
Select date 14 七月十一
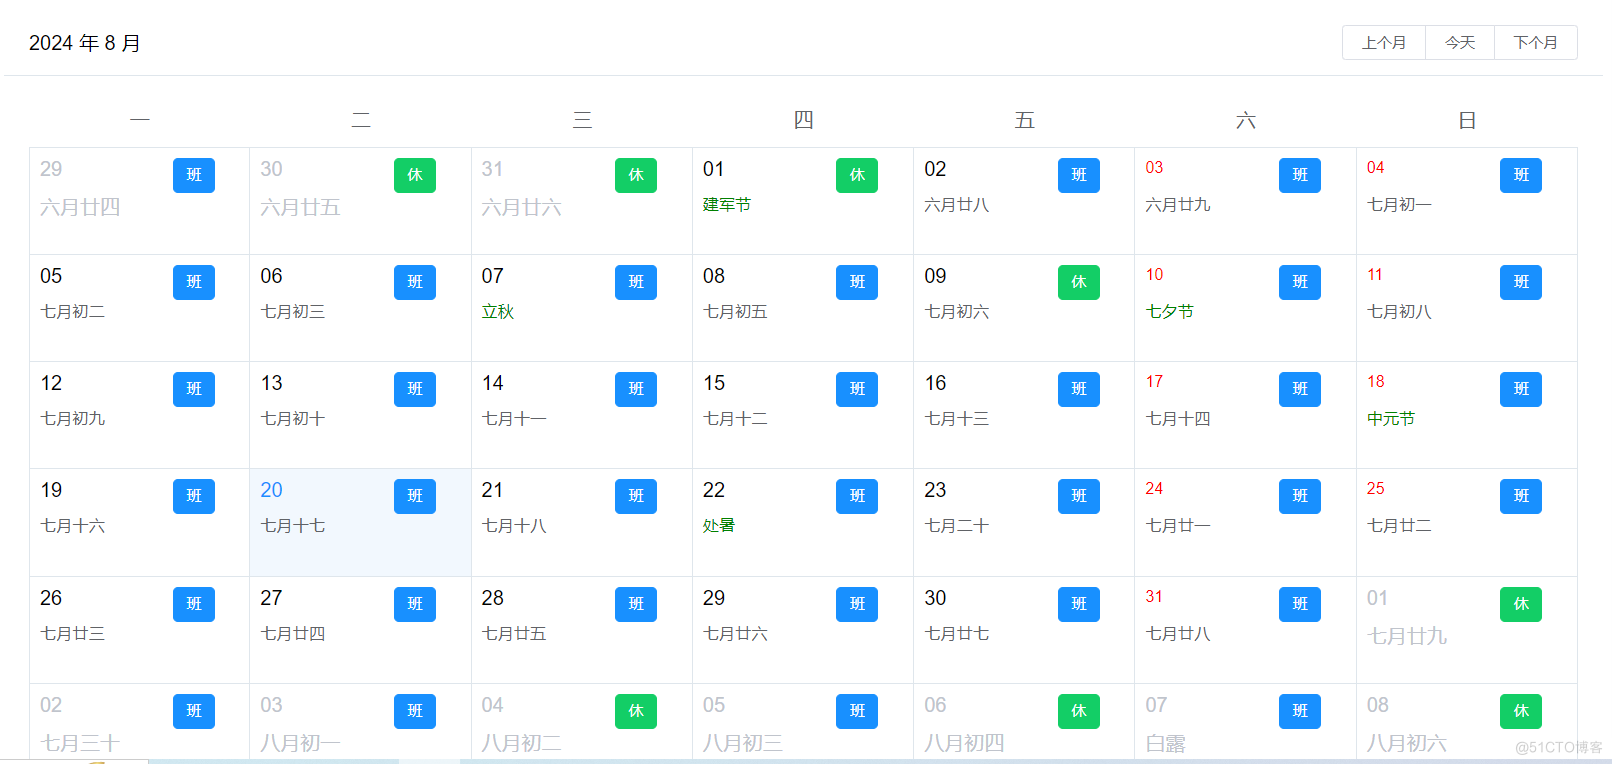[x=581, y=415]
